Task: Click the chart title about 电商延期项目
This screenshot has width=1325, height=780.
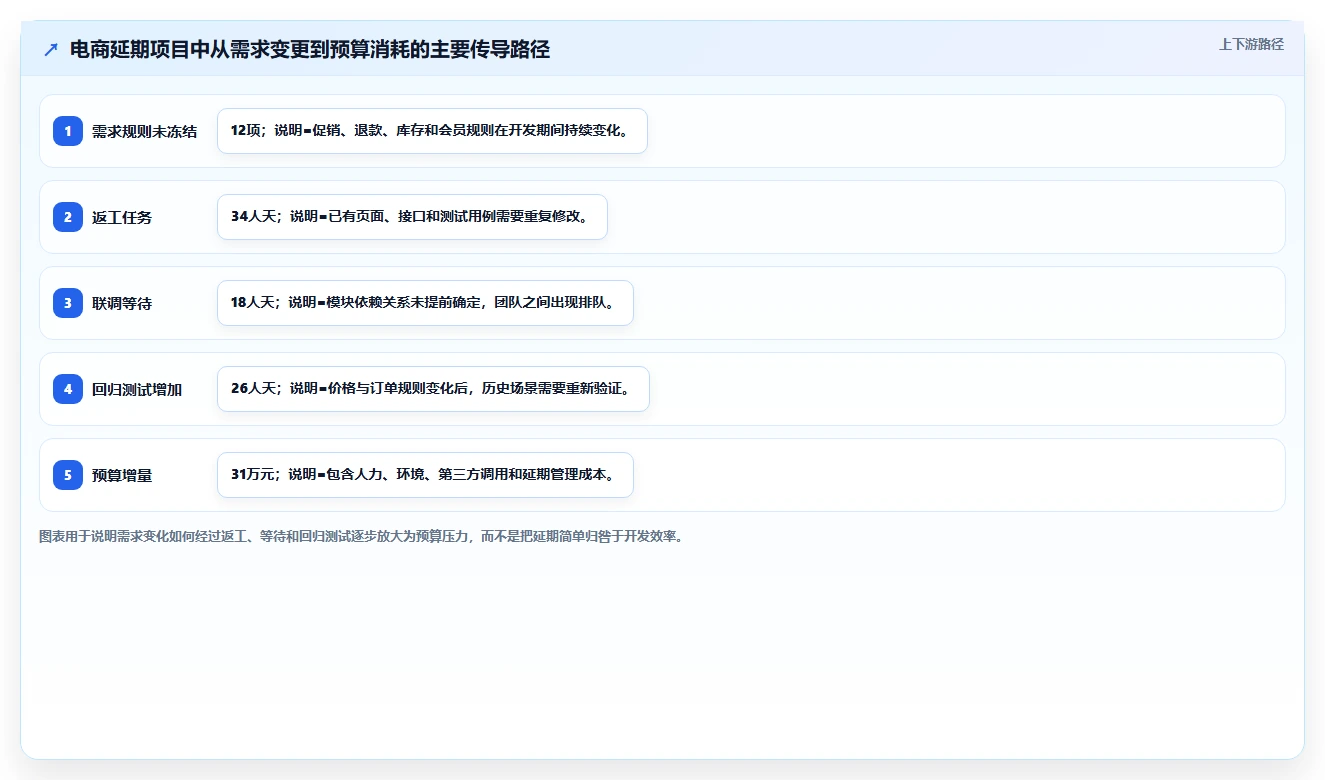Action: pyautogui.click(x=310, y=49)
